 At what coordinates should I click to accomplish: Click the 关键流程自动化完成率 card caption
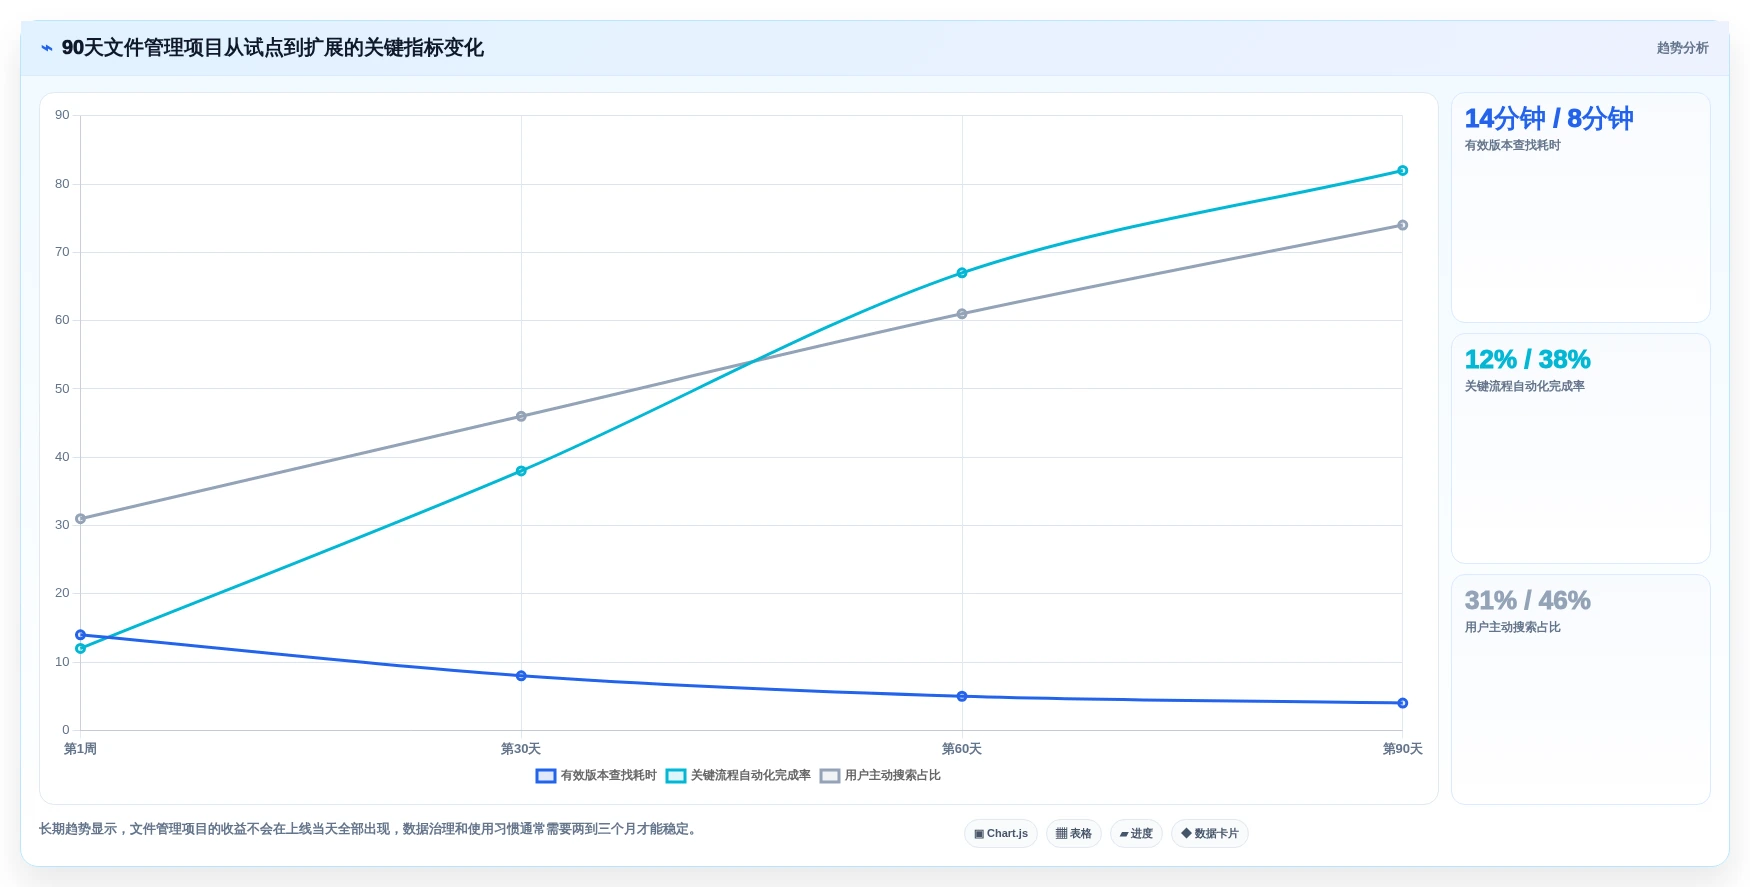point(1524,387)
